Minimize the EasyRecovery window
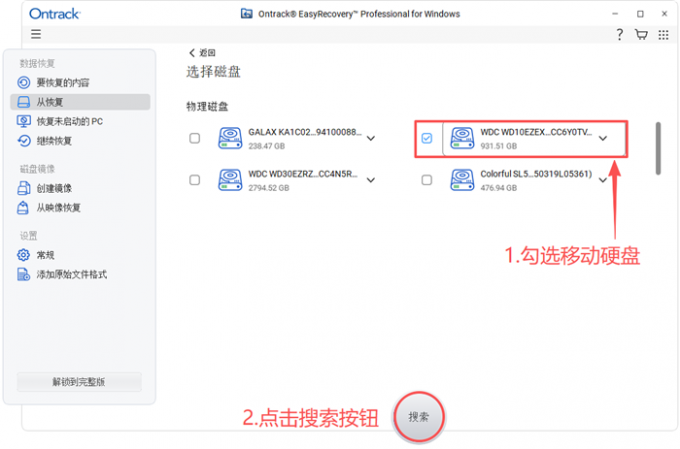 (x=615, y=14)
